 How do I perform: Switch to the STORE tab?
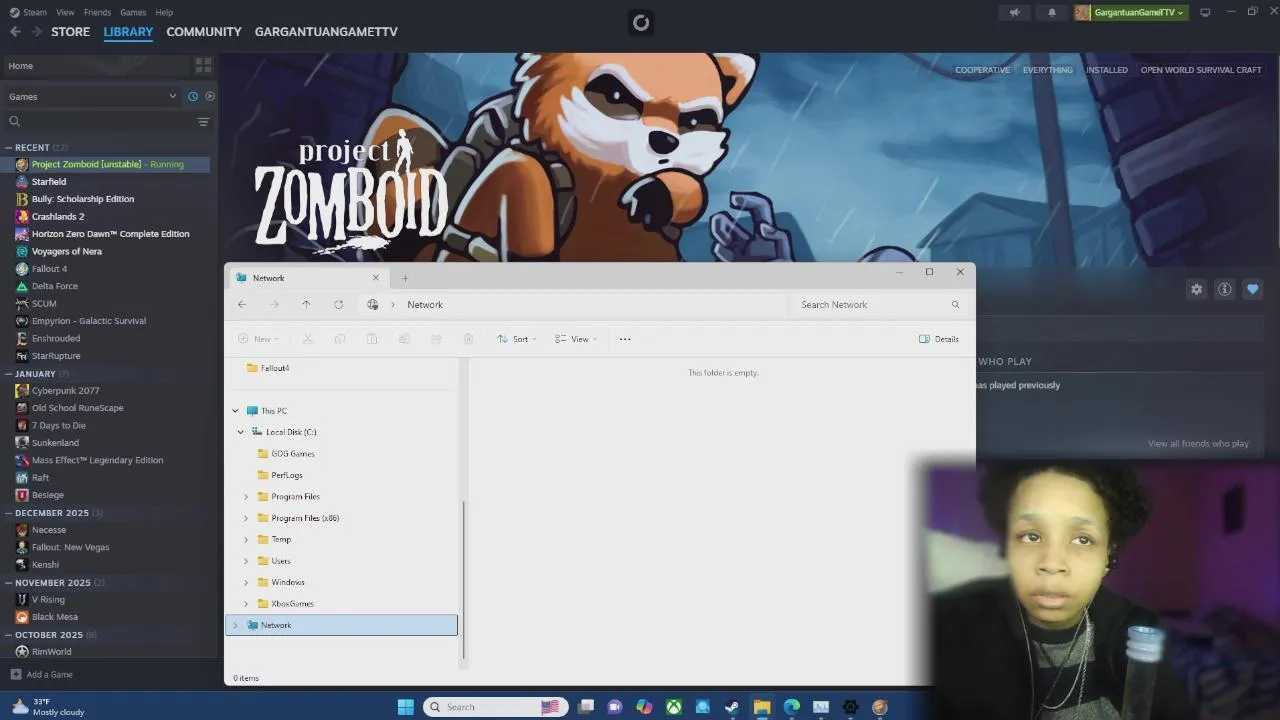coord(70,32)
